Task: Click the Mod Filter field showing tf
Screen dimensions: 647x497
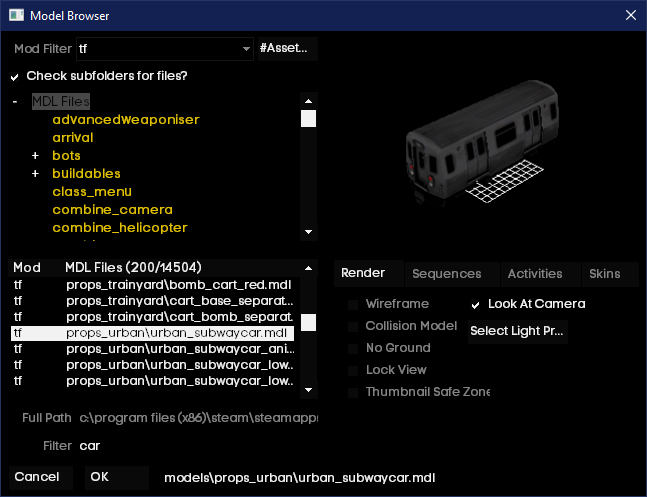Action: [x=165, y=49]
